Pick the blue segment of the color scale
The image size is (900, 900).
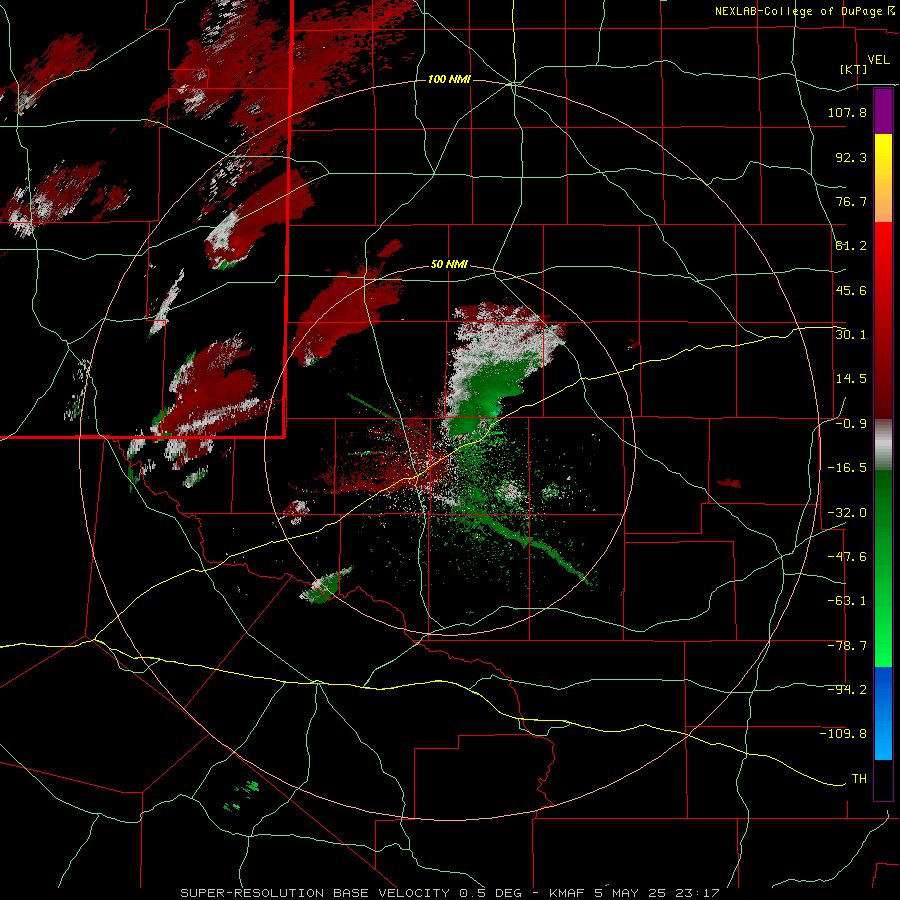883,713
